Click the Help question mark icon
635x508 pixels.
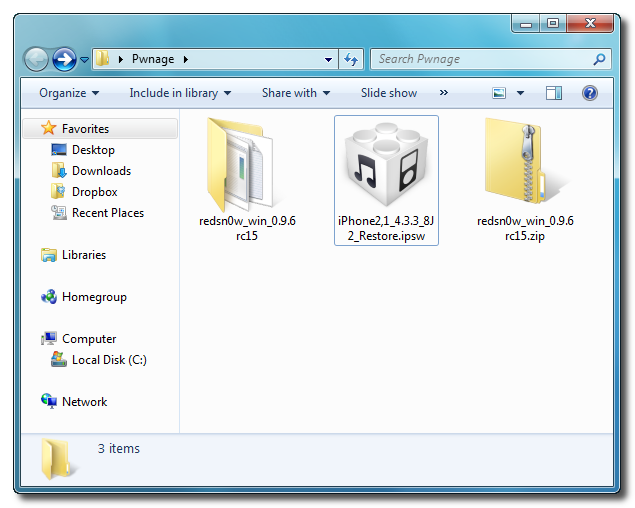pos(589,93)
